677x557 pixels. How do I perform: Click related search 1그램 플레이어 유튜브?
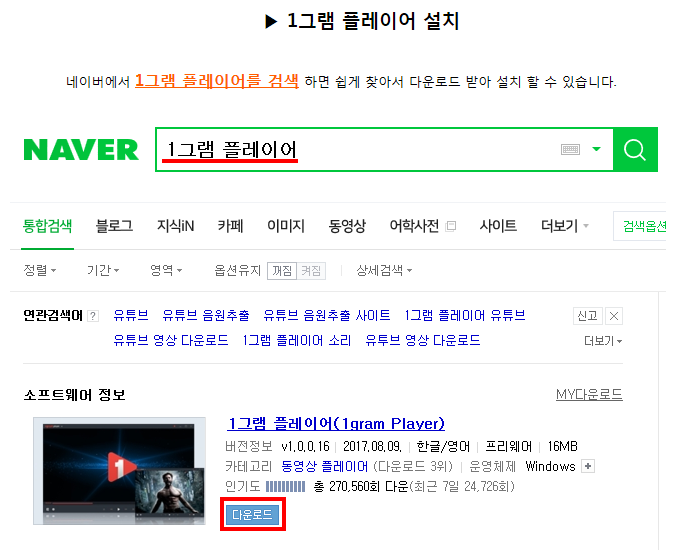pyautogui.click(x=465, y=315)
